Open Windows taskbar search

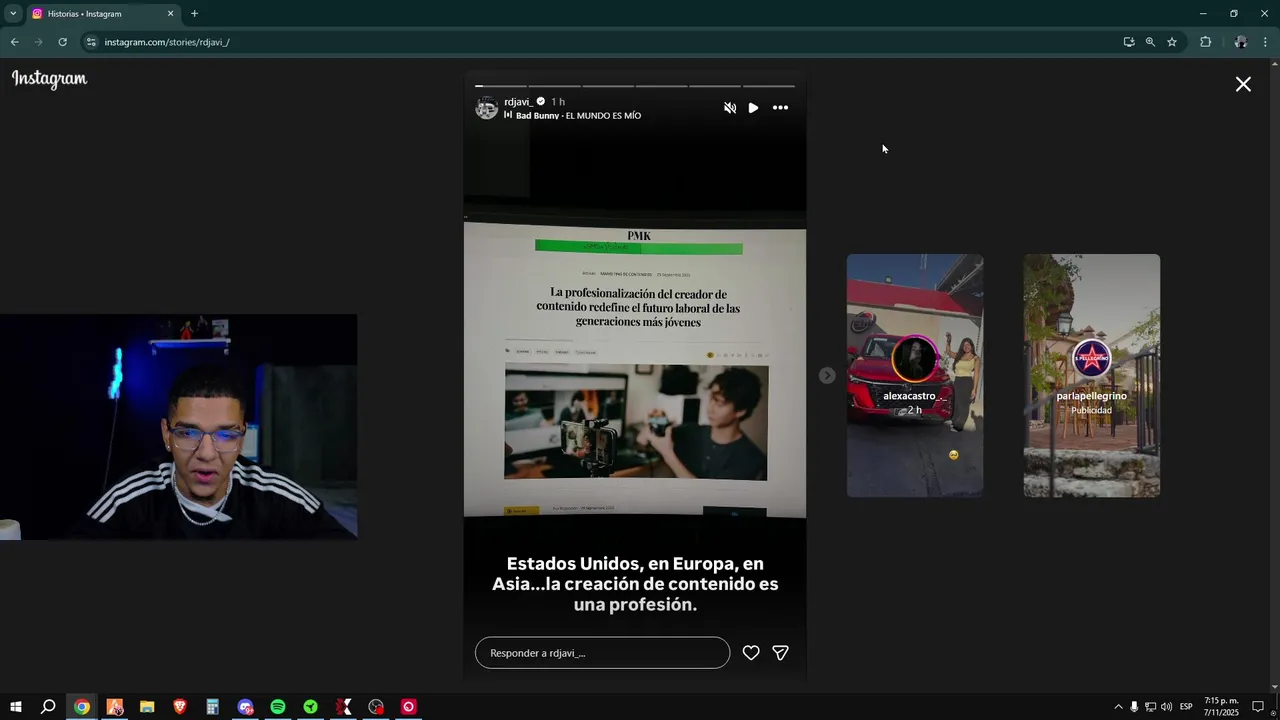click(48, 707)
